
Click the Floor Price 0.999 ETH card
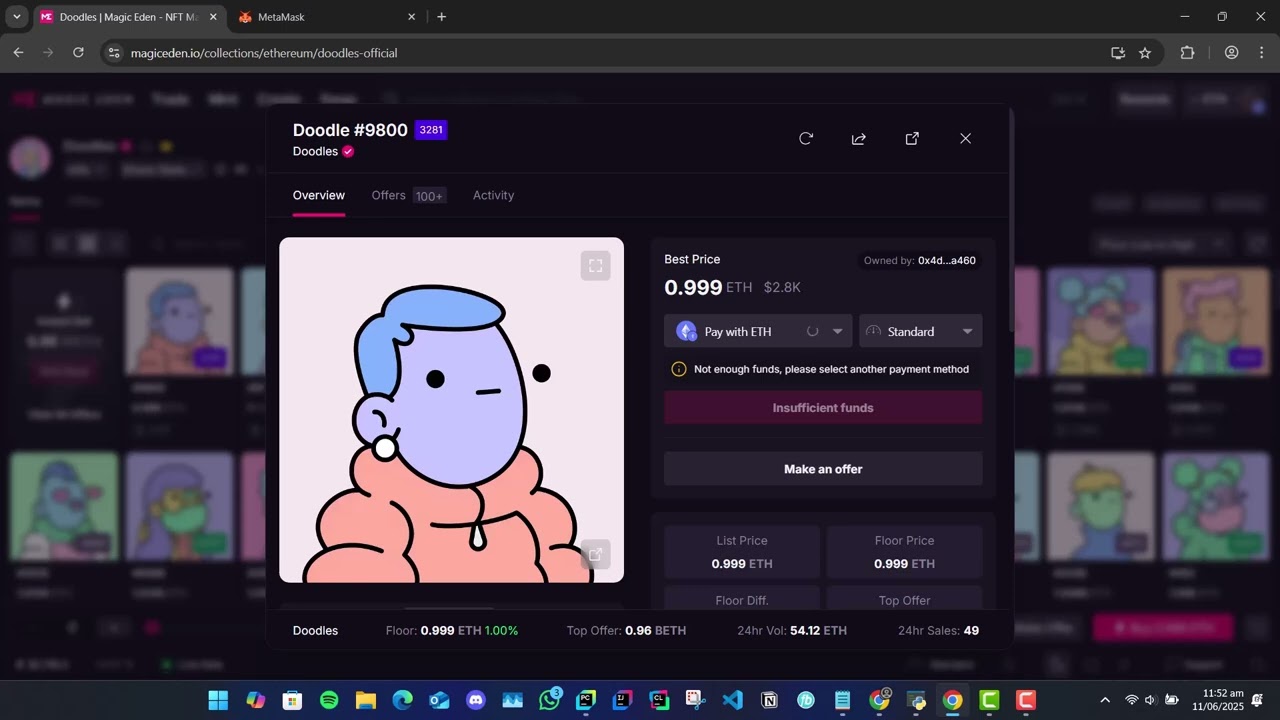904,552
